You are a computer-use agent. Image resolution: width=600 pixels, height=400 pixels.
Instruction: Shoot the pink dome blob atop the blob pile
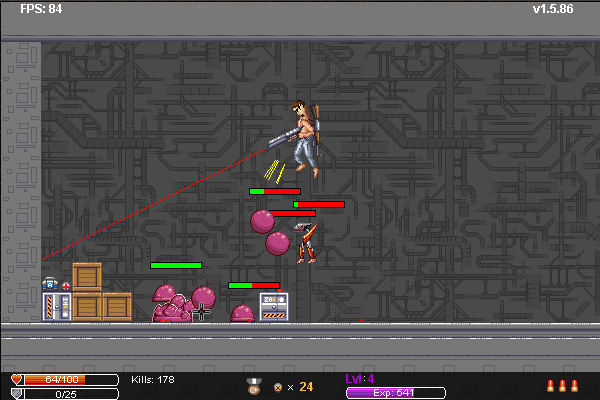click(x=164, y=292)
